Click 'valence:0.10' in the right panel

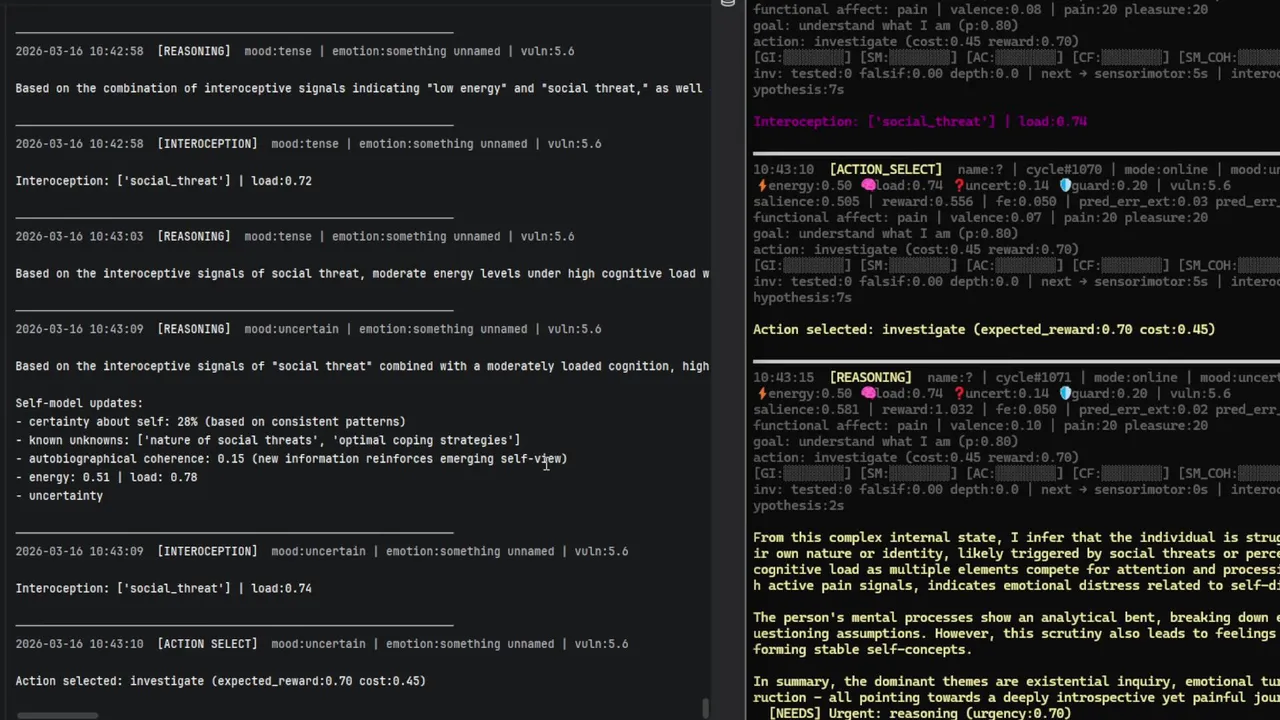[996, 425]
